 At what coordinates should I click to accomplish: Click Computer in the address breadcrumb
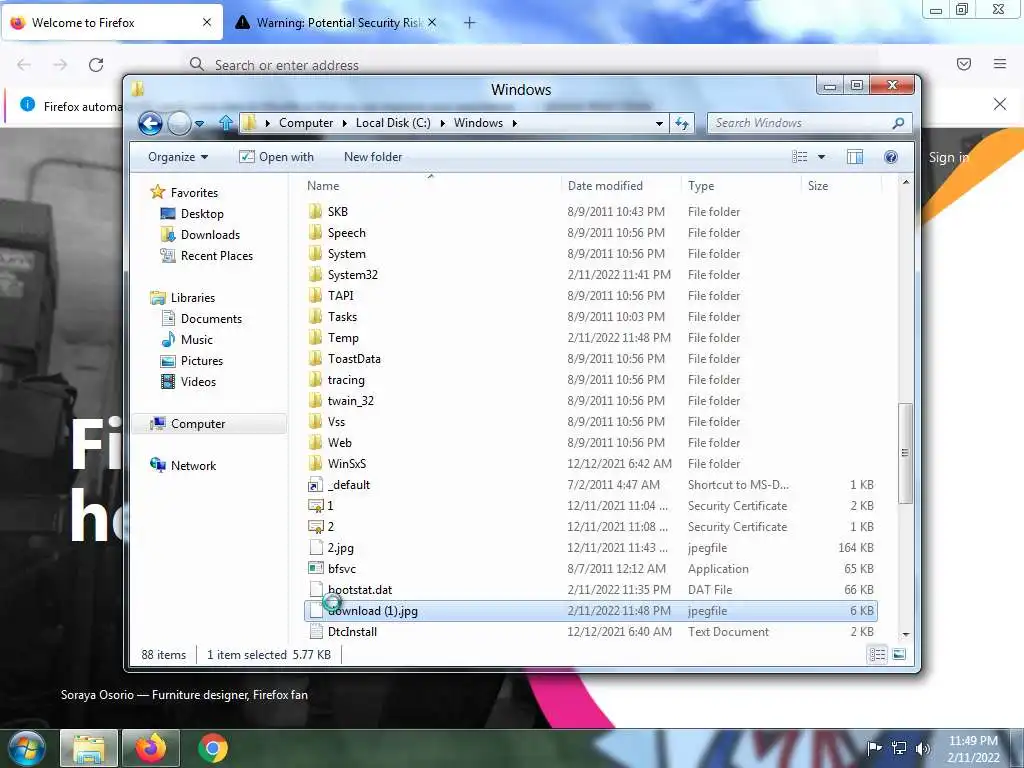(306, 123)
